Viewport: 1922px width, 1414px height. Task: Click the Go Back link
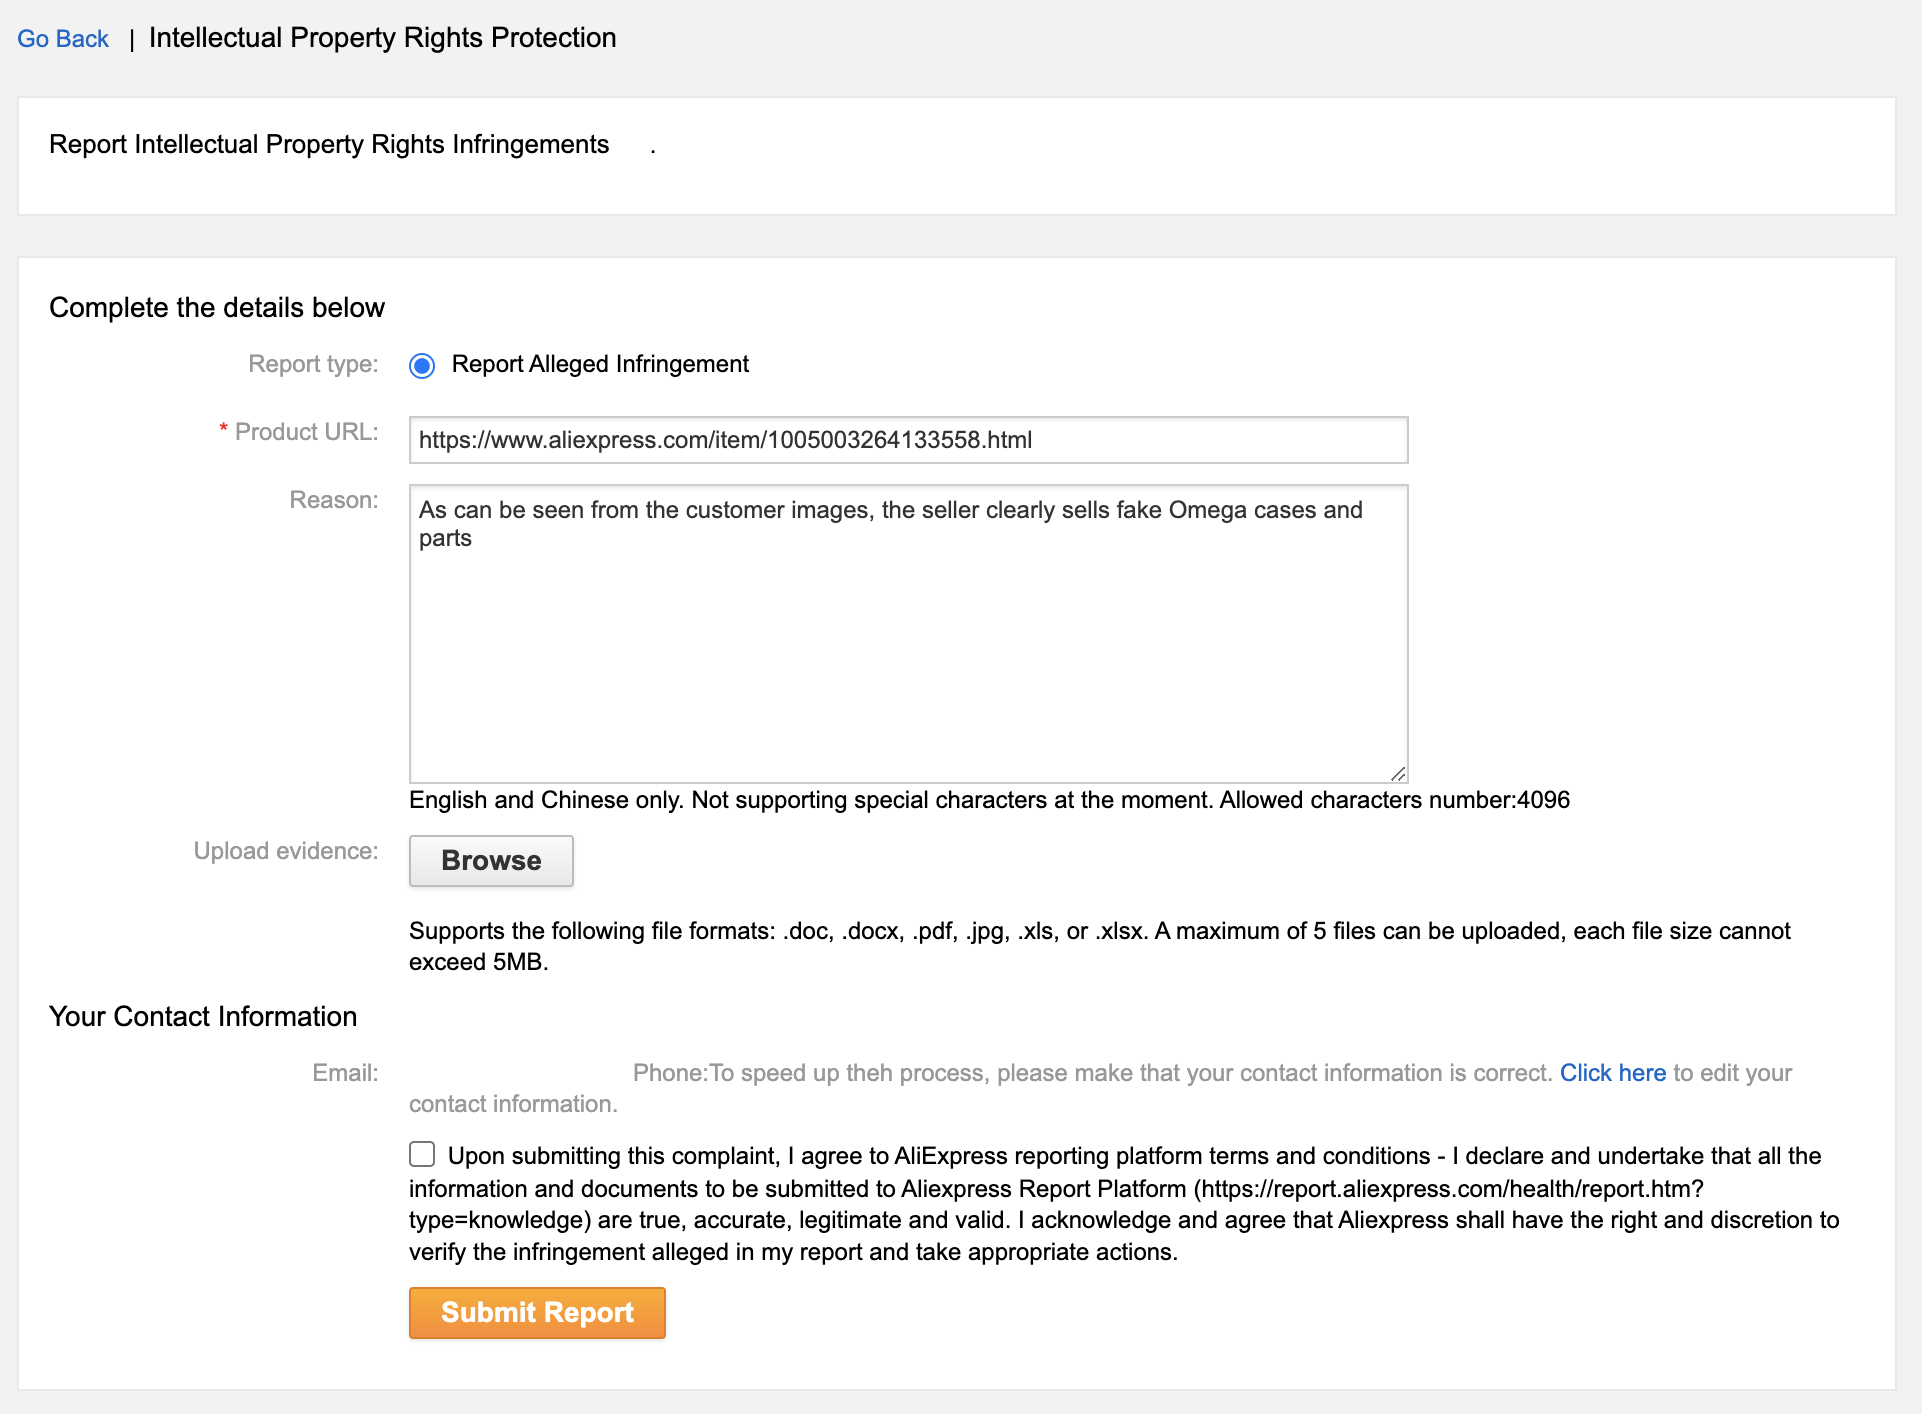point(63,39)
